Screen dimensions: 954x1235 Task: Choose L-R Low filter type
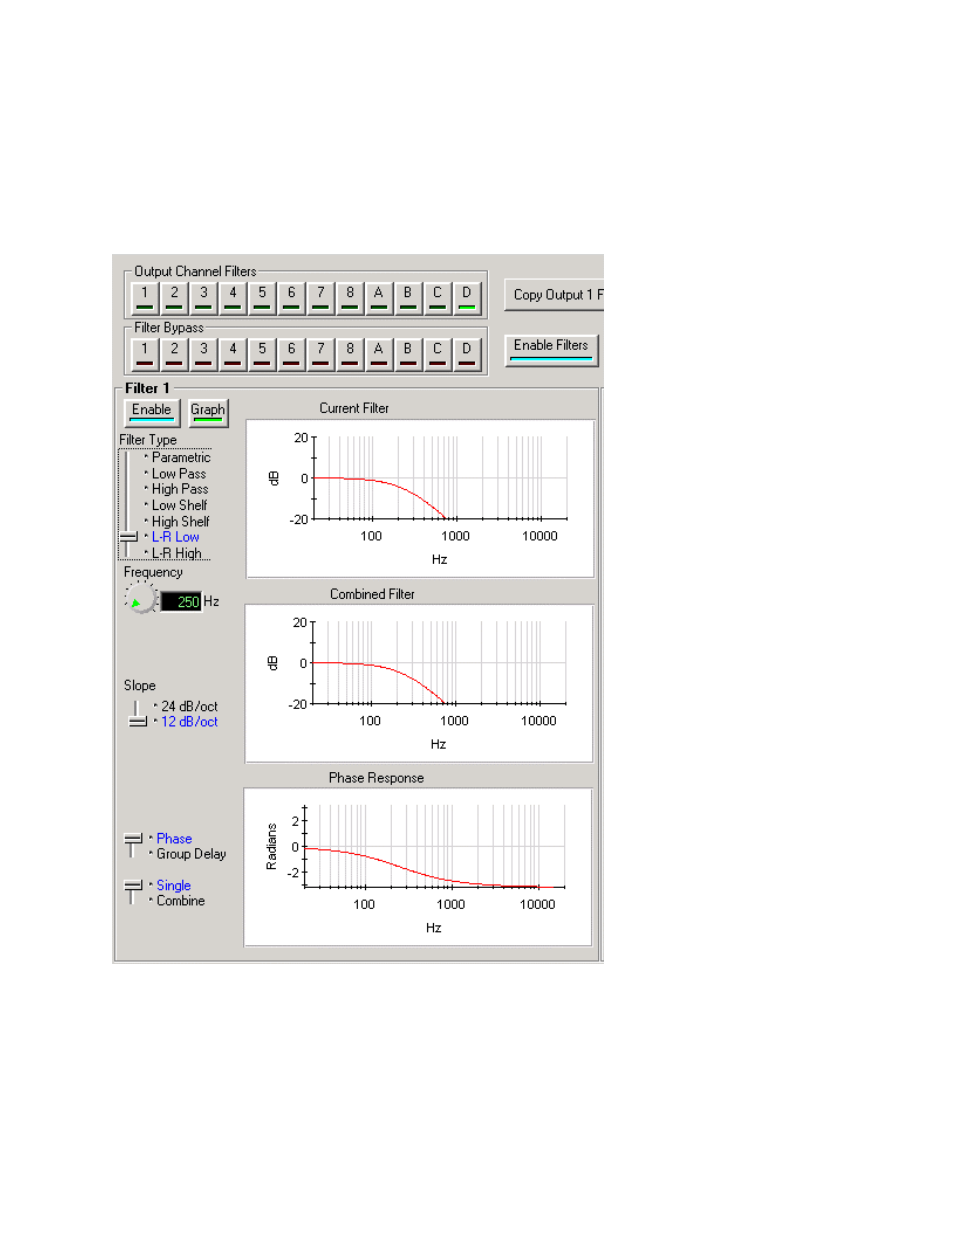coord(175,537)
